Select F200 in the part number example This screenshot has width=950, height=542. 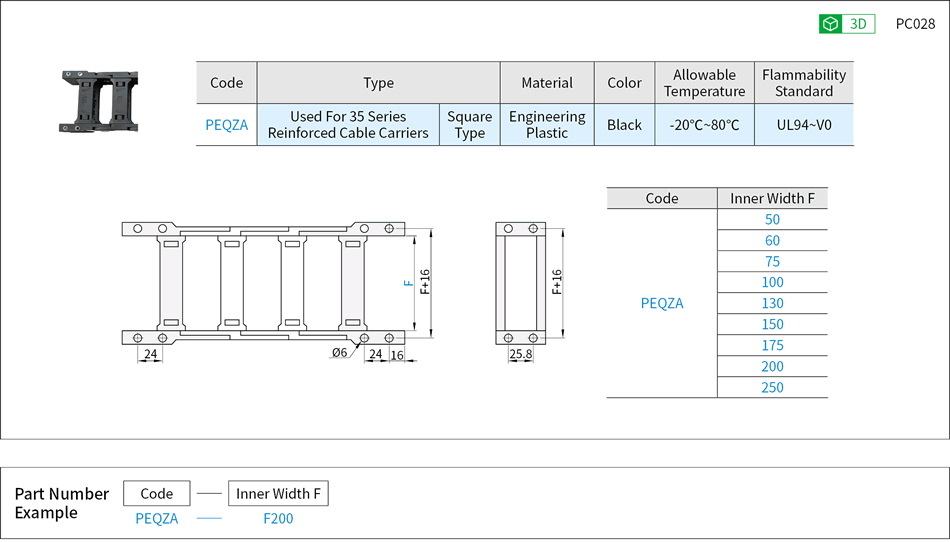(x=278, y=518)
